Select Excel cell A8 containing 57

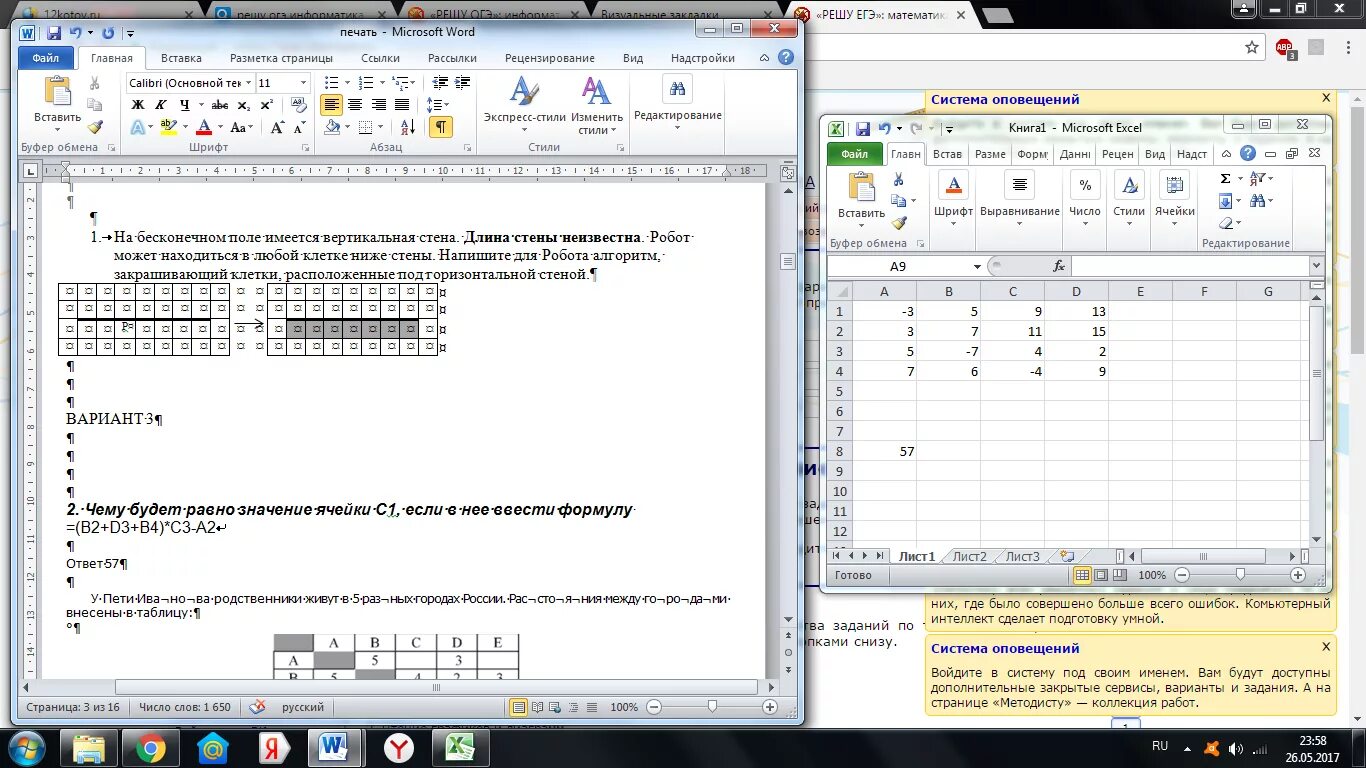pyautogui.click(x=884, y=451)
